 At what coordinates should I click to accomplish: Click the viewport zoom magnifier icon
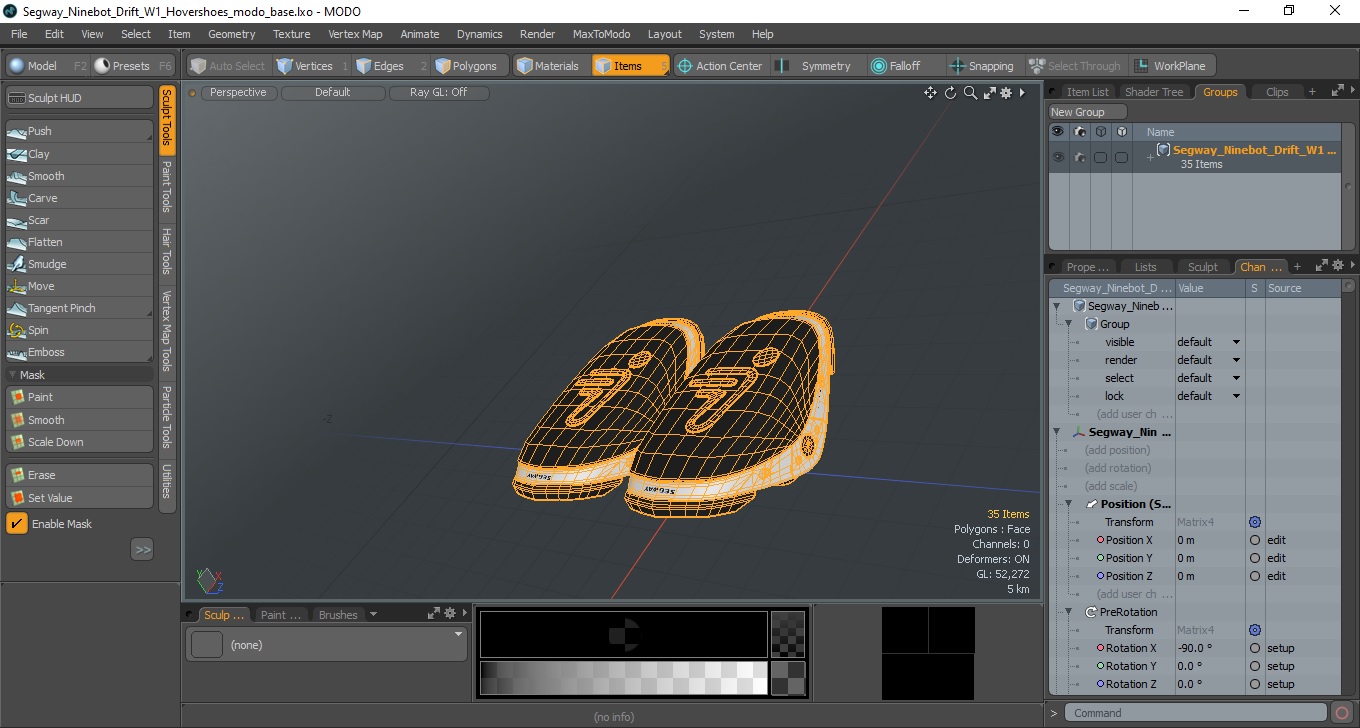970,93
